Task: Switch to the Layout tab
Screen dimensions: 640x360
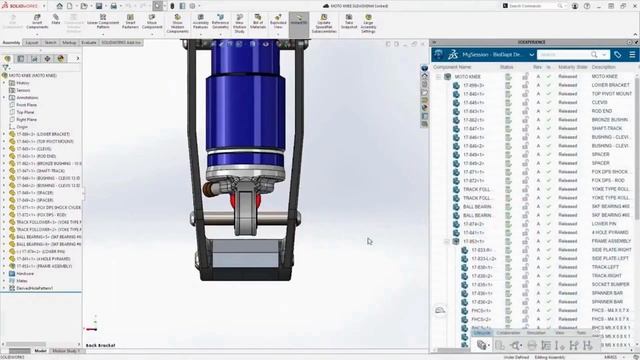Action: [x=31, y=42]
